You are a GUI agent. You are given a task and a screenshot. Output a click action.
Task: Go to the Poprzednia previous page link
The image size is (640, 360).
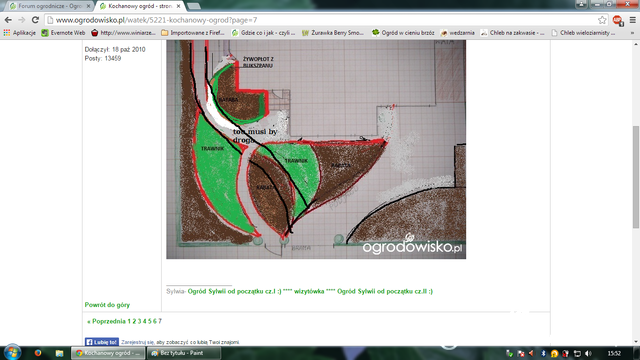tap(106, 321)
